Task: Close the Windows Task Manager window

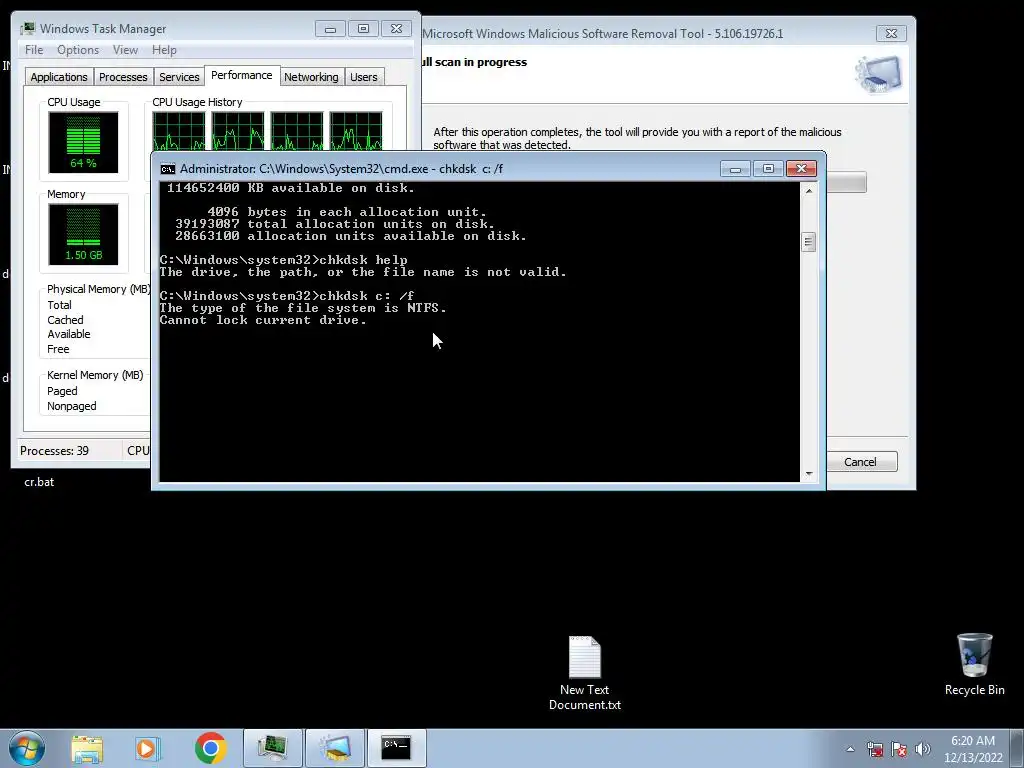Action: point(396,29)
